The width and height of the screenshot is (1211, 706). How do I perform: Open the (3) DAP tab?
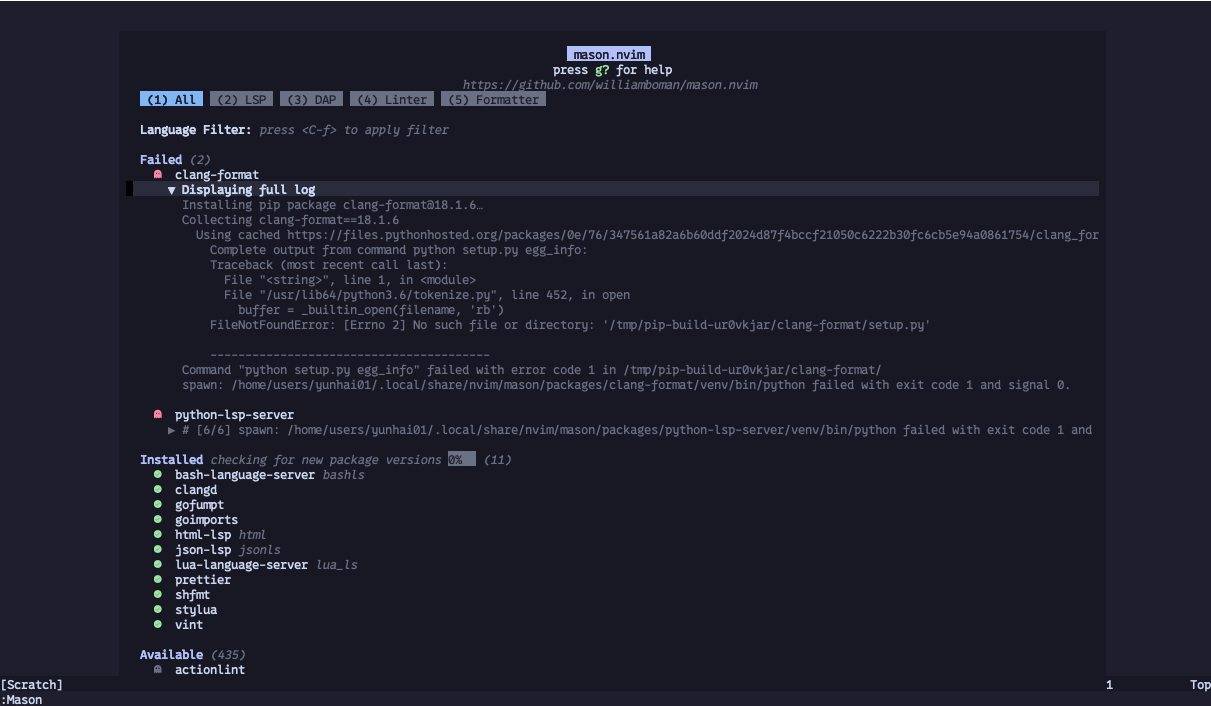coord(312,99)
